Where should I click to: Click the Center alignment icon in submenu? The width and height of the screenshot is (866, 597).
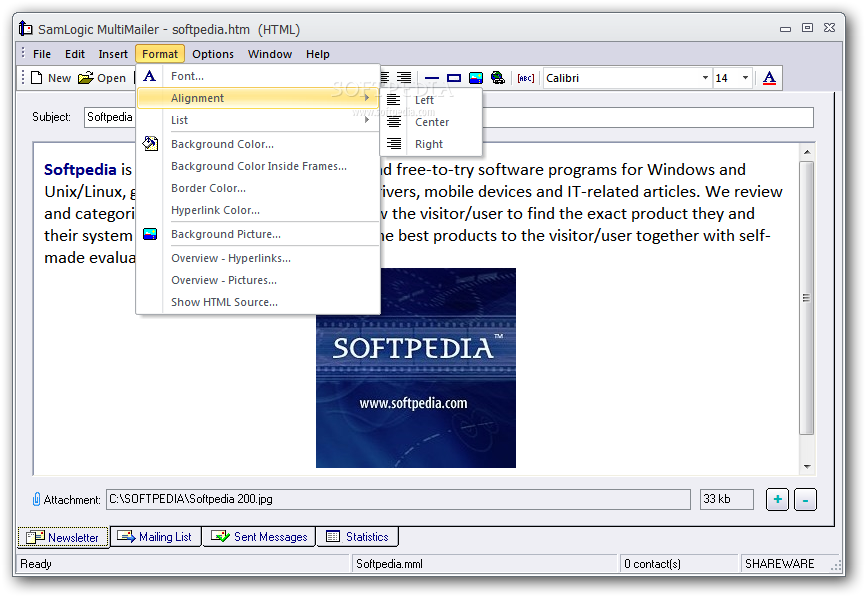394,121
